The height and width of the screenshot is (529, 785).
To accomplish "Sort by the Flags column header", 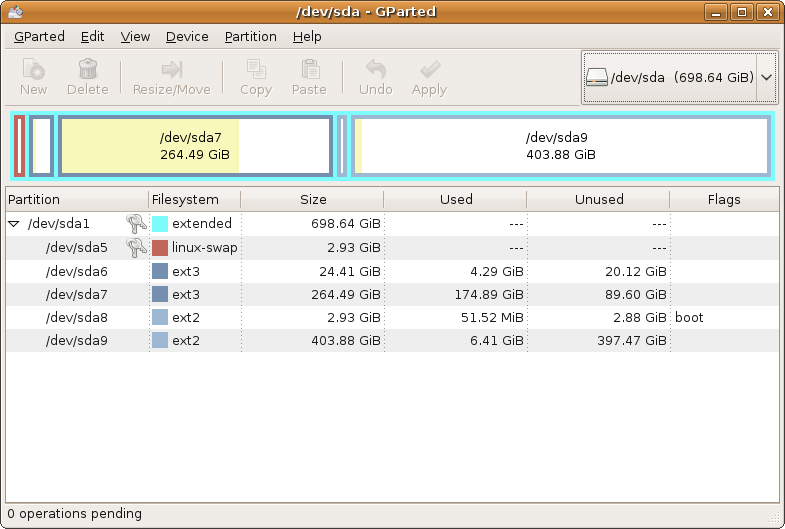I will 724,199.
